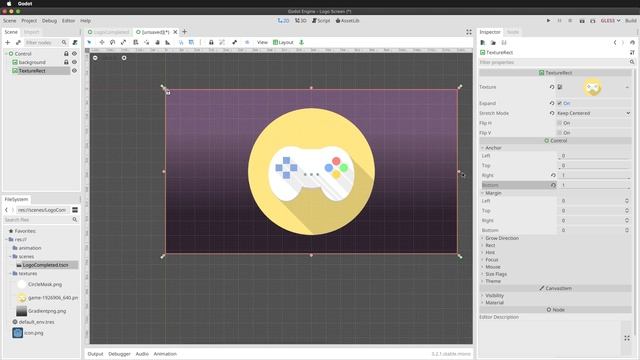Switch to the LogoCompleted scene tab
This screenshot has height=360, width=640.
point(109,32)
